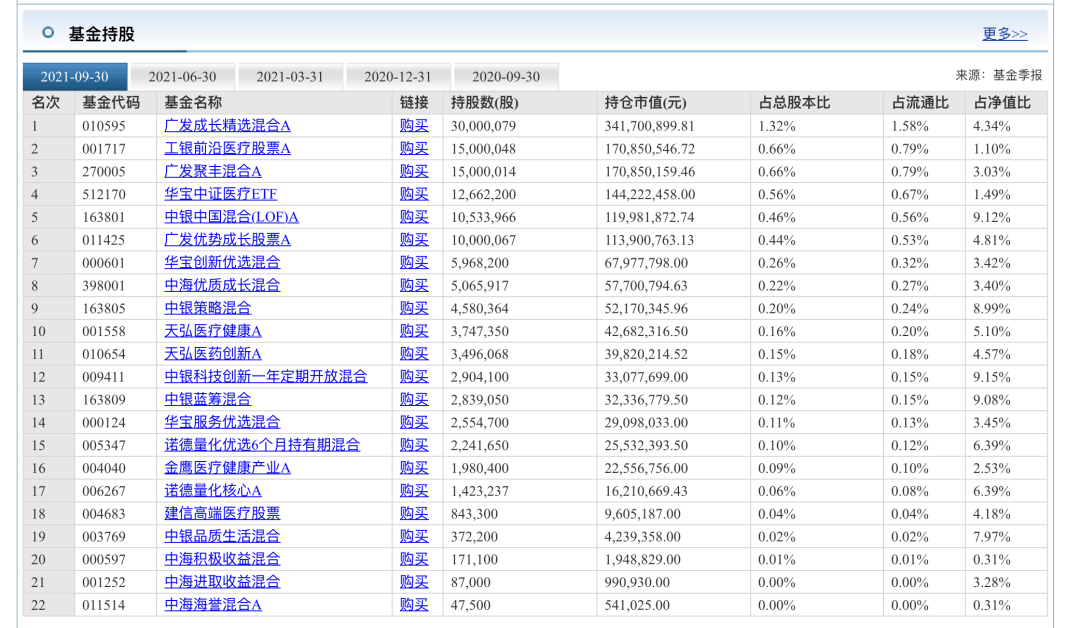This screenshot has height=628, width=1080.
Task: Open fund 中银中国混合(LOF)A
Action: [231, 217]
